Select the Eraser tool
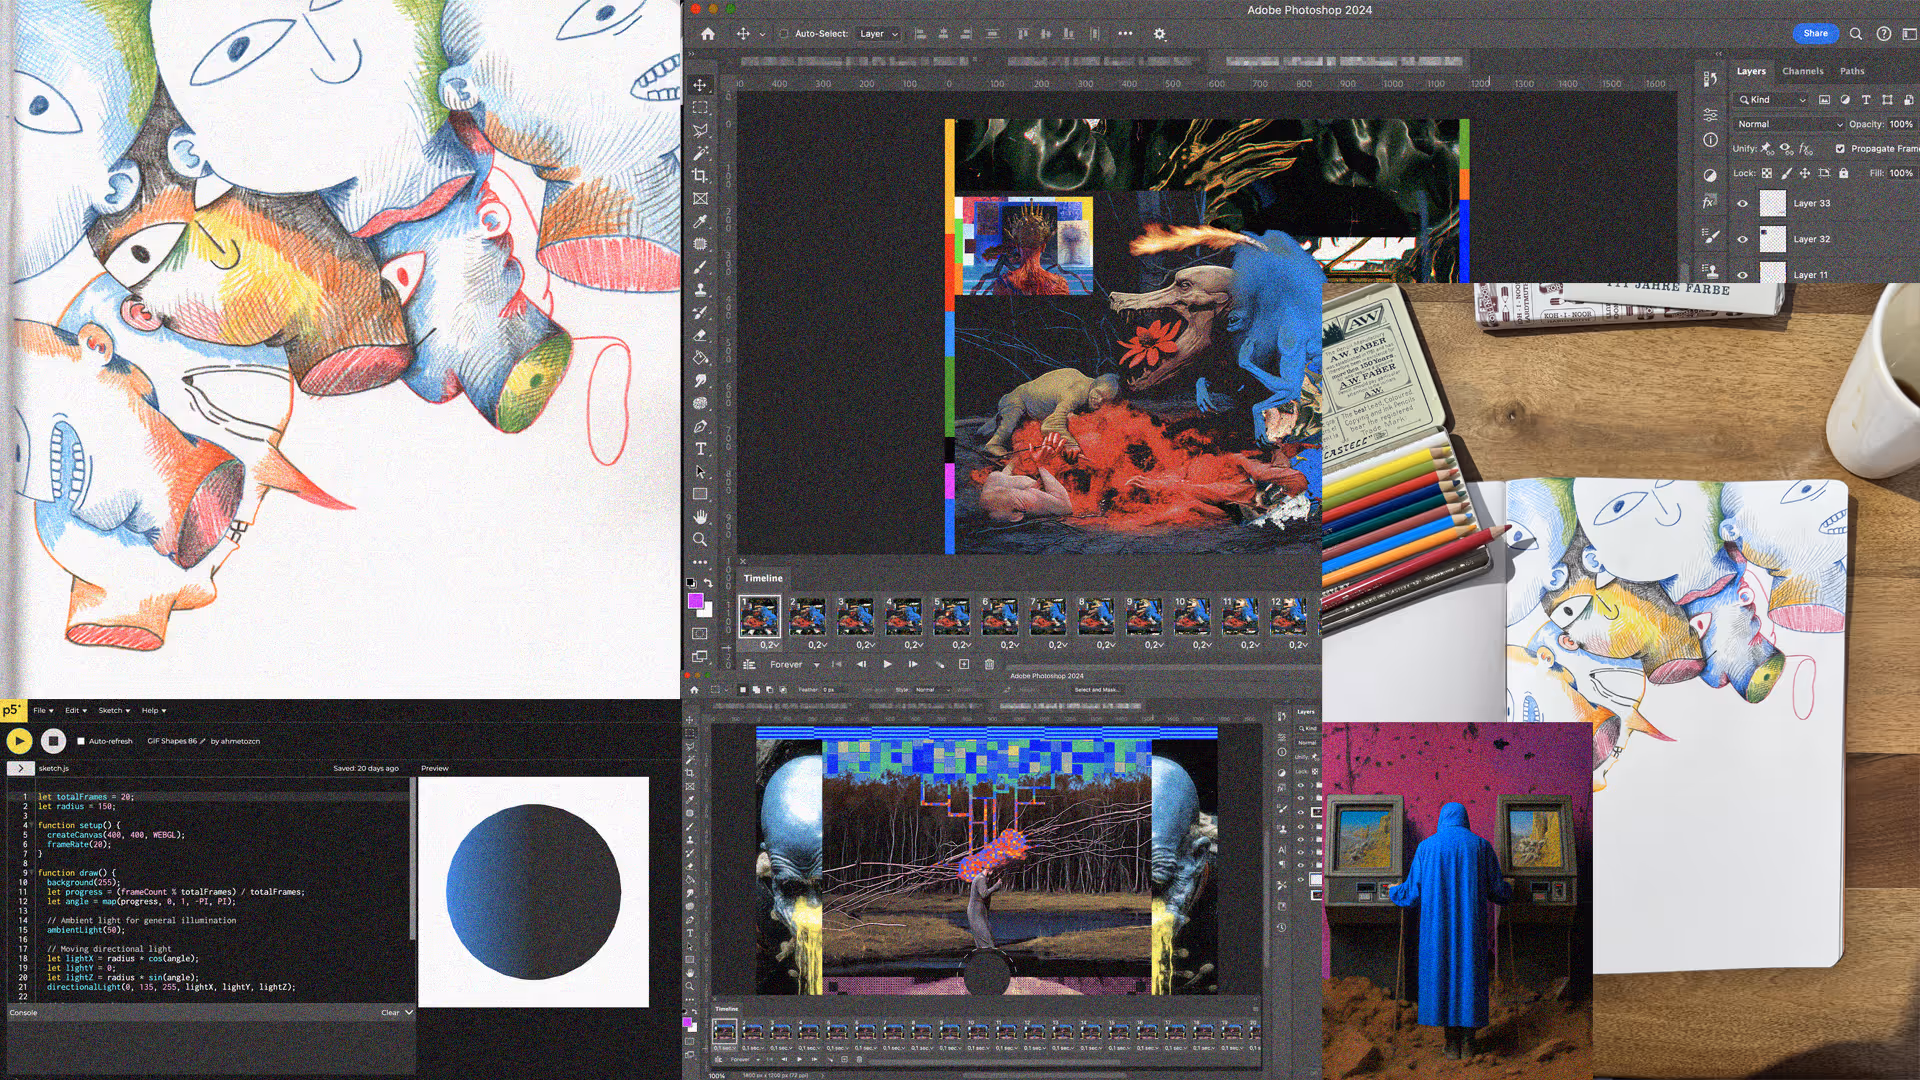 click(x=700, y=335)
